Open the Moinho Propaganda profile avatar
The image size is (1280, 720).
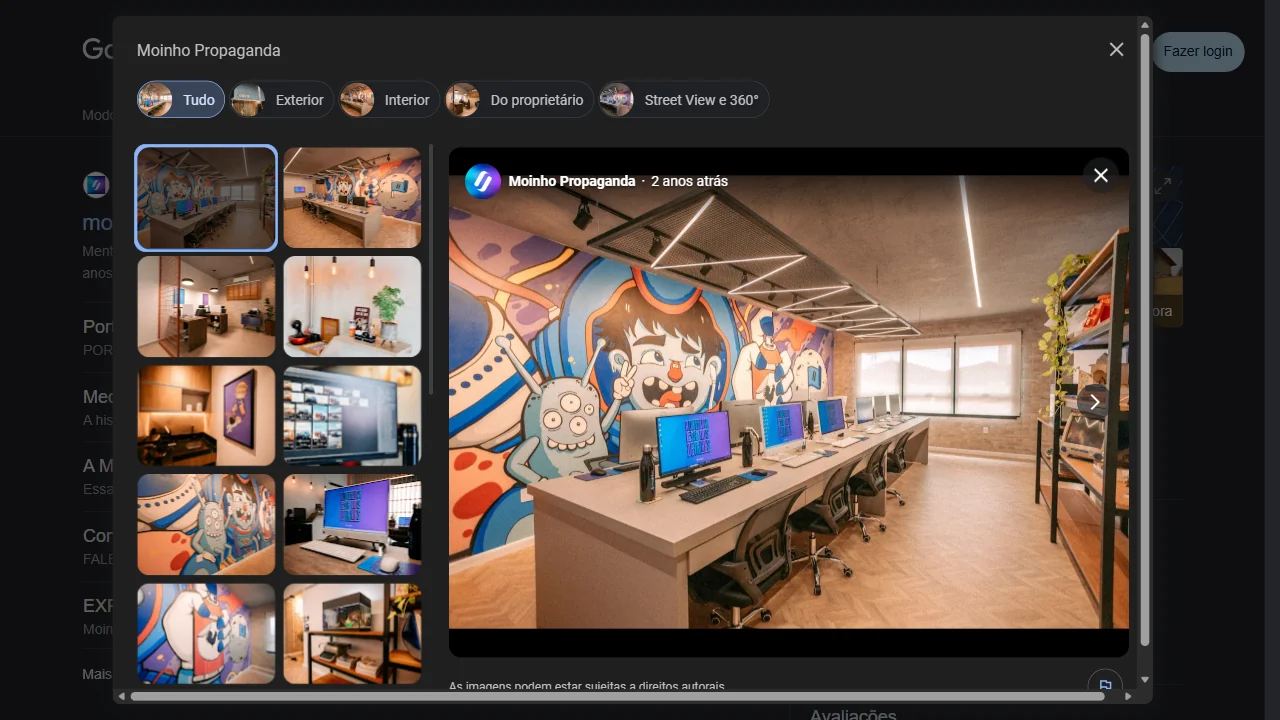point(483,181)
